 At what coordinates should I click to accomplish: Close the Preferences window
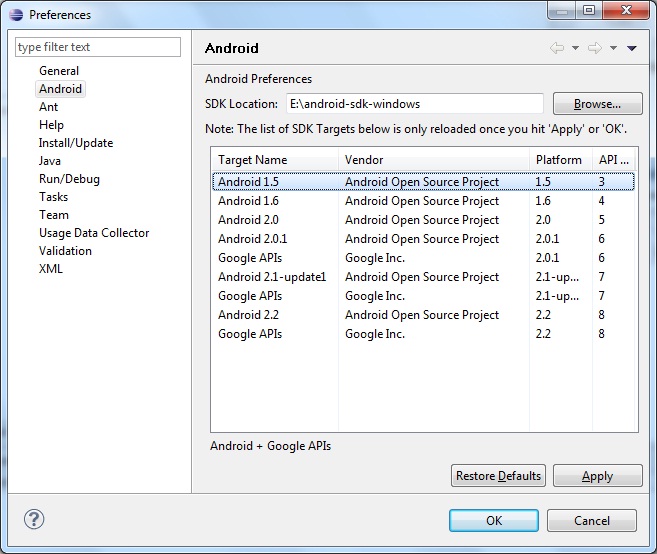pos(626,10)
